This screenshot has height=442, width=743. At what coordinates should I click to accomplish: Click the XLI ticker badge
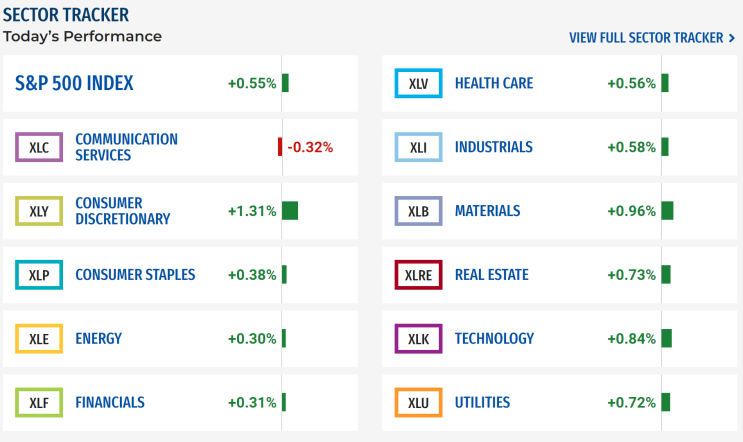click(x=418, y=147)
